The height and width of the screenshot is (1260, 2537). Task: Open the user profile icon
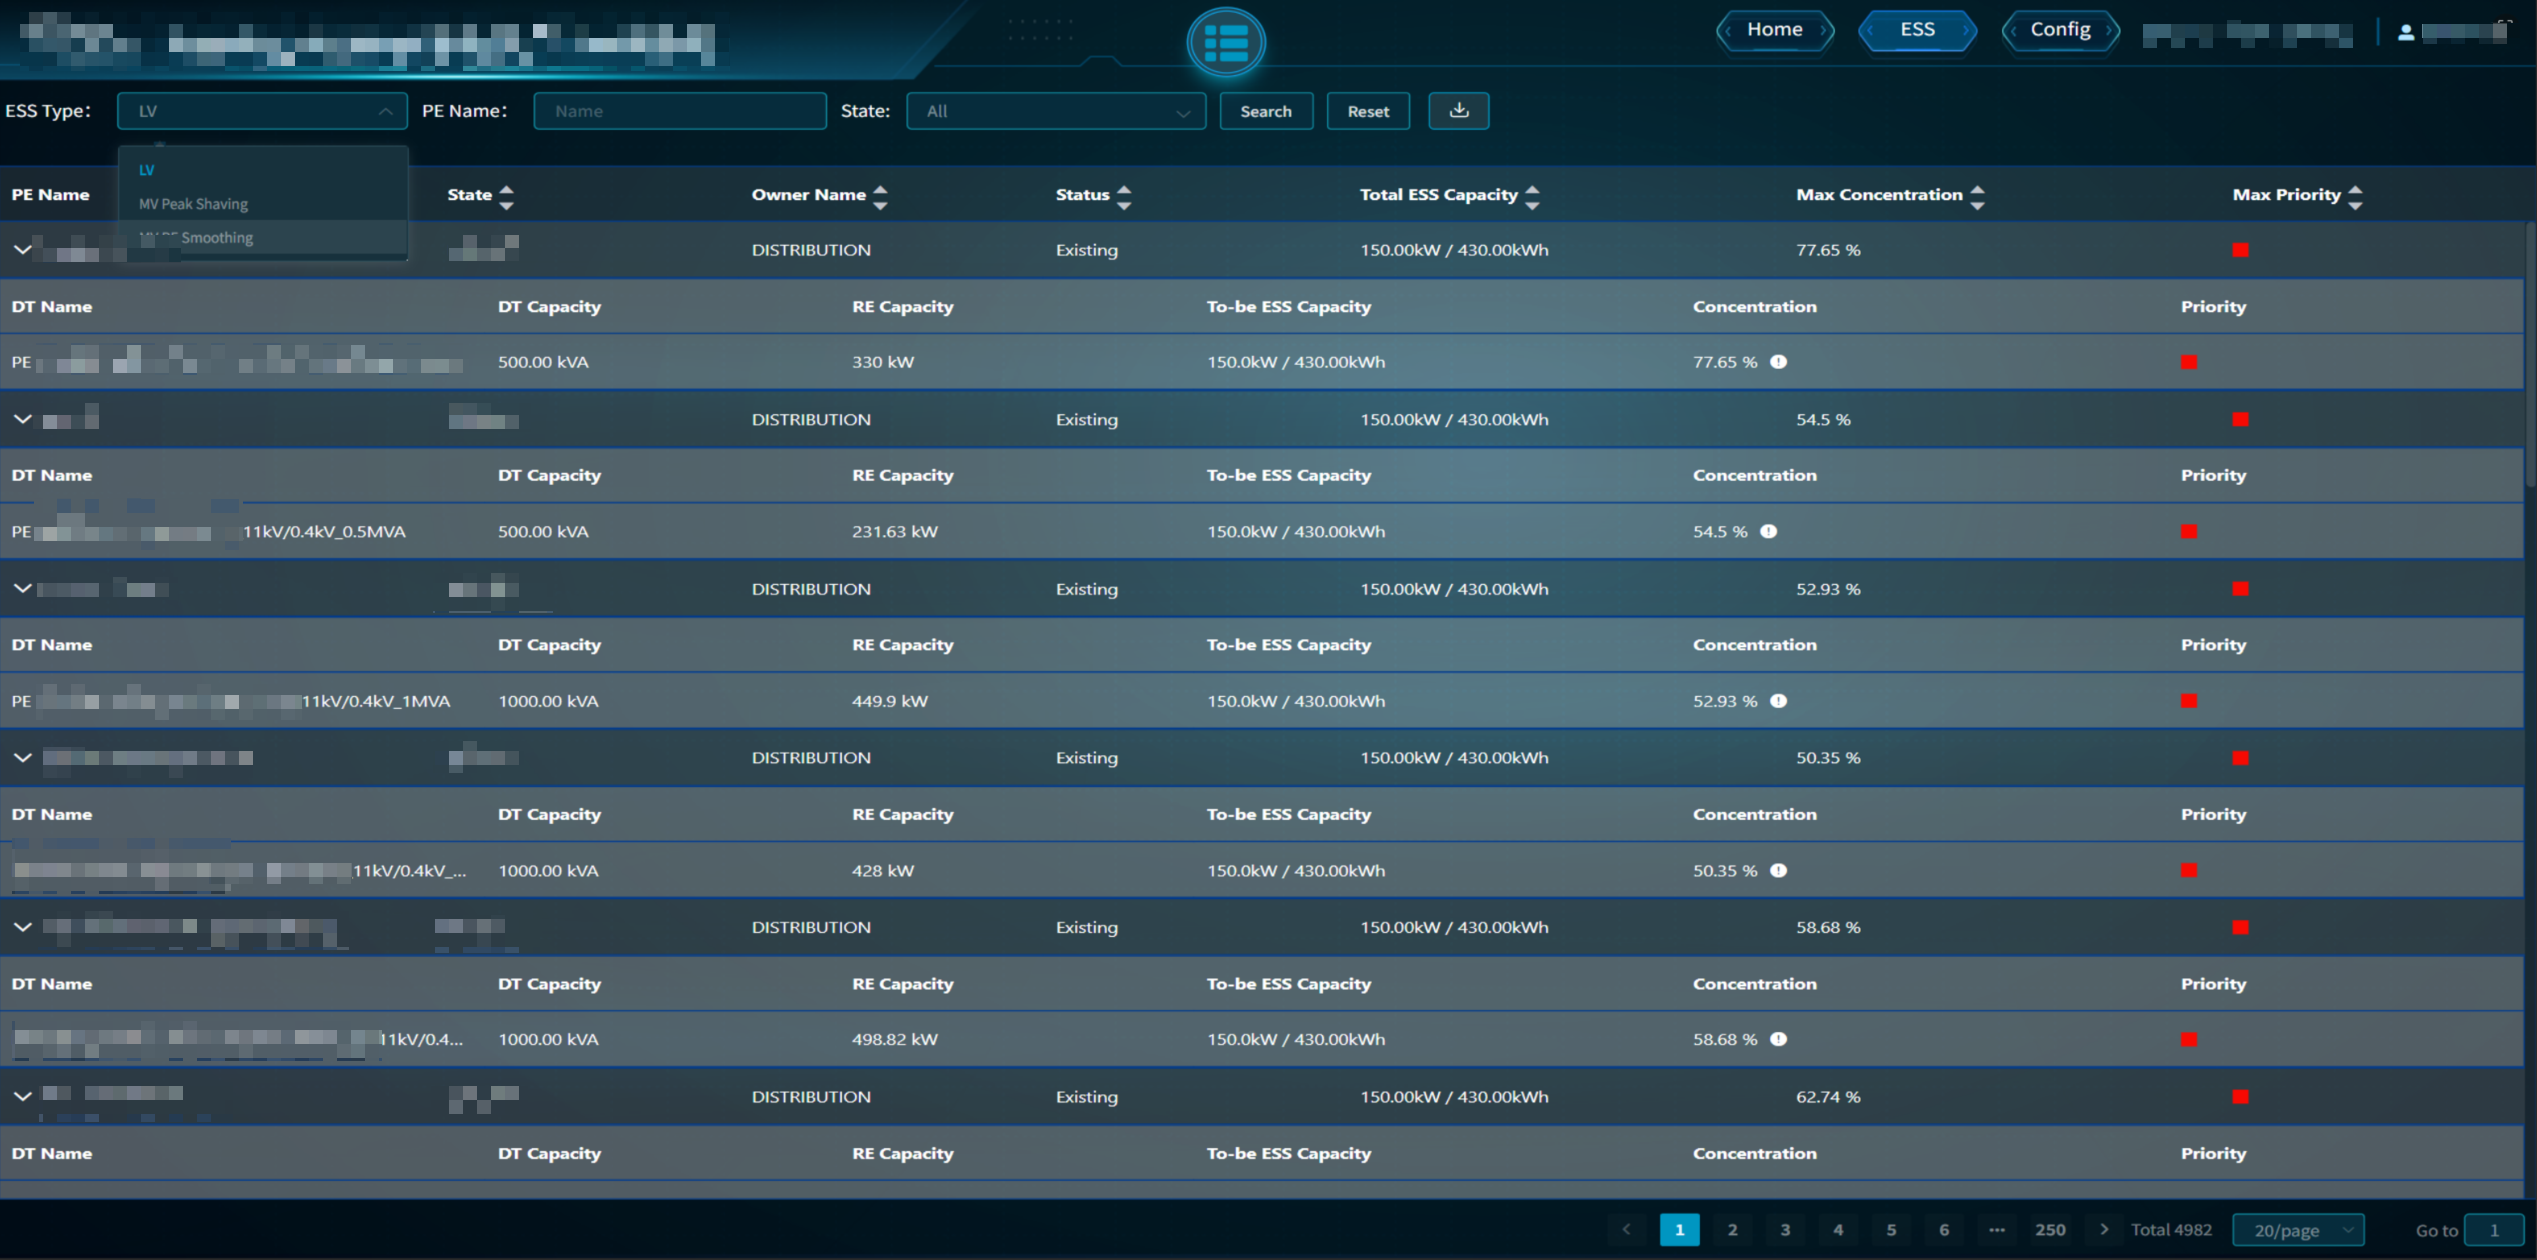click(2406, 33)
